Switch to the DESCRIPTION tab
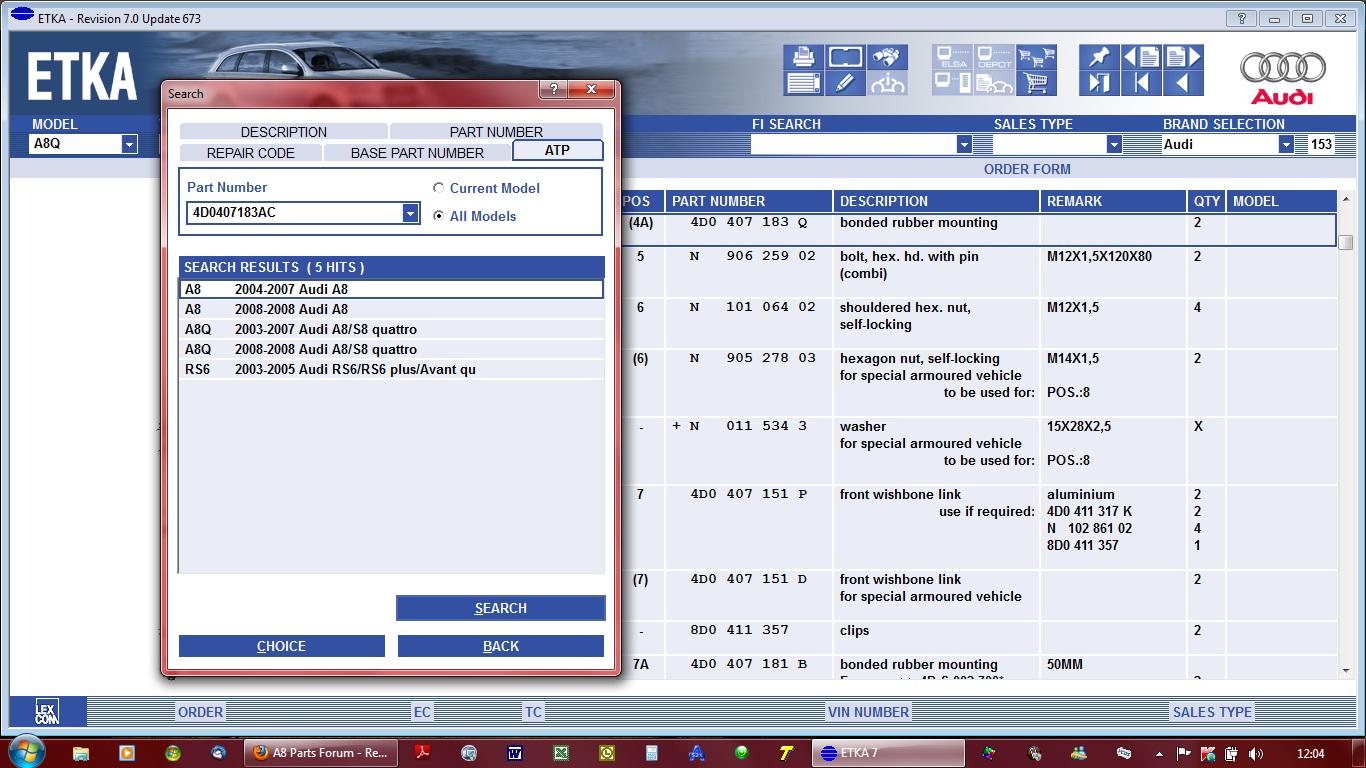The height and width of the screenshot is (768, 1366). pyautogui.click(x=284, y=131)
